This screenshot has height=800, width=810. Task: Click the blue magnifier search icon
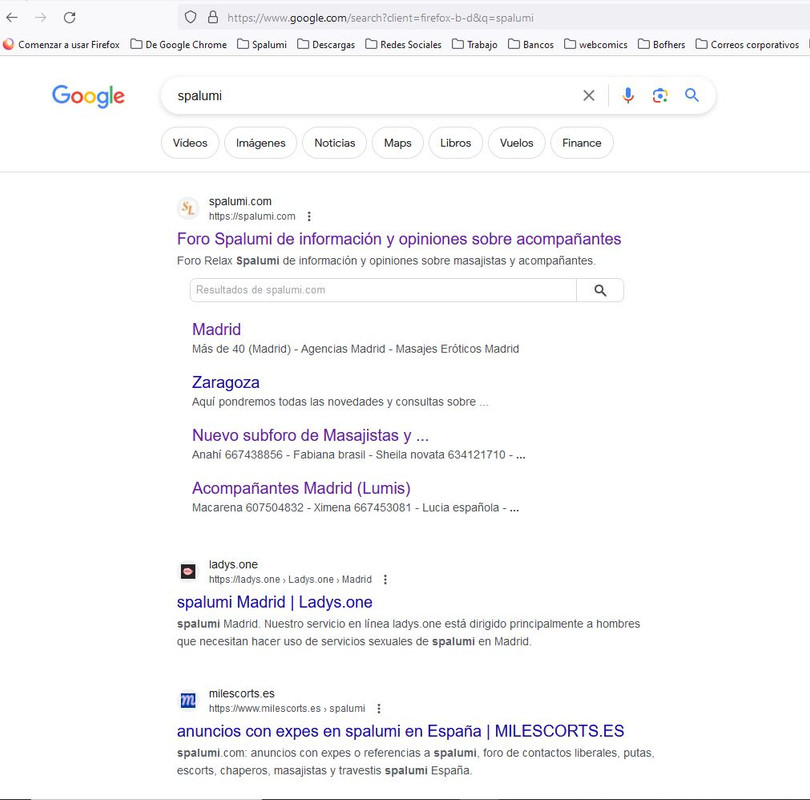[x=692, y=95]
